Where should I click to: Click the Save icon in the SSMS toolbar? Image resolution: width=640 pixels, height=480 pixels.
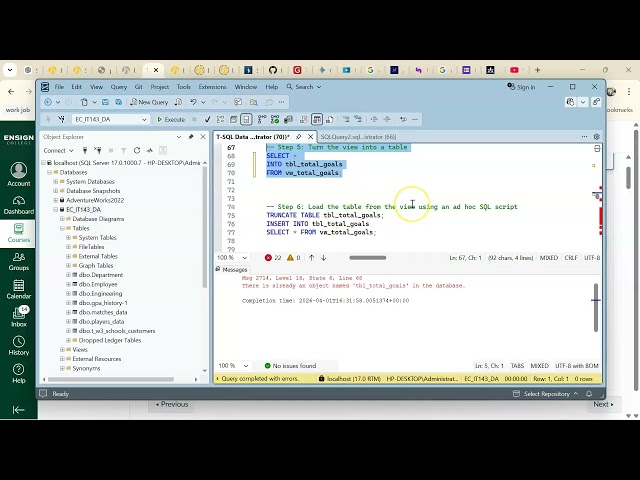tap(105, 102)
